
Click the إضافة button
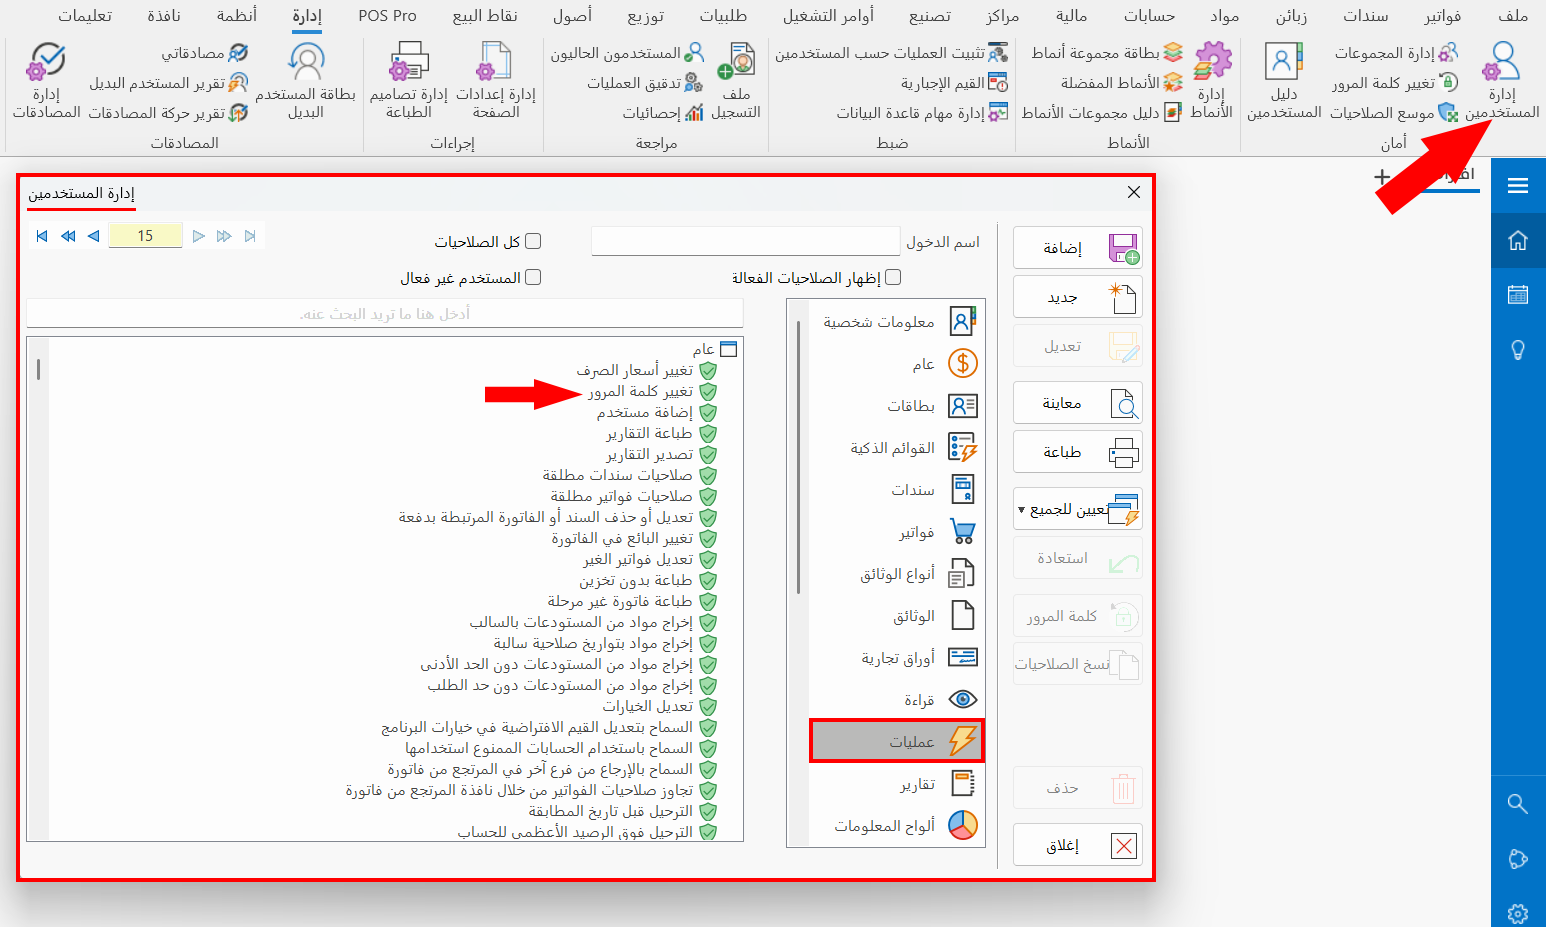pyautogui.click(x=1077, y=247)
